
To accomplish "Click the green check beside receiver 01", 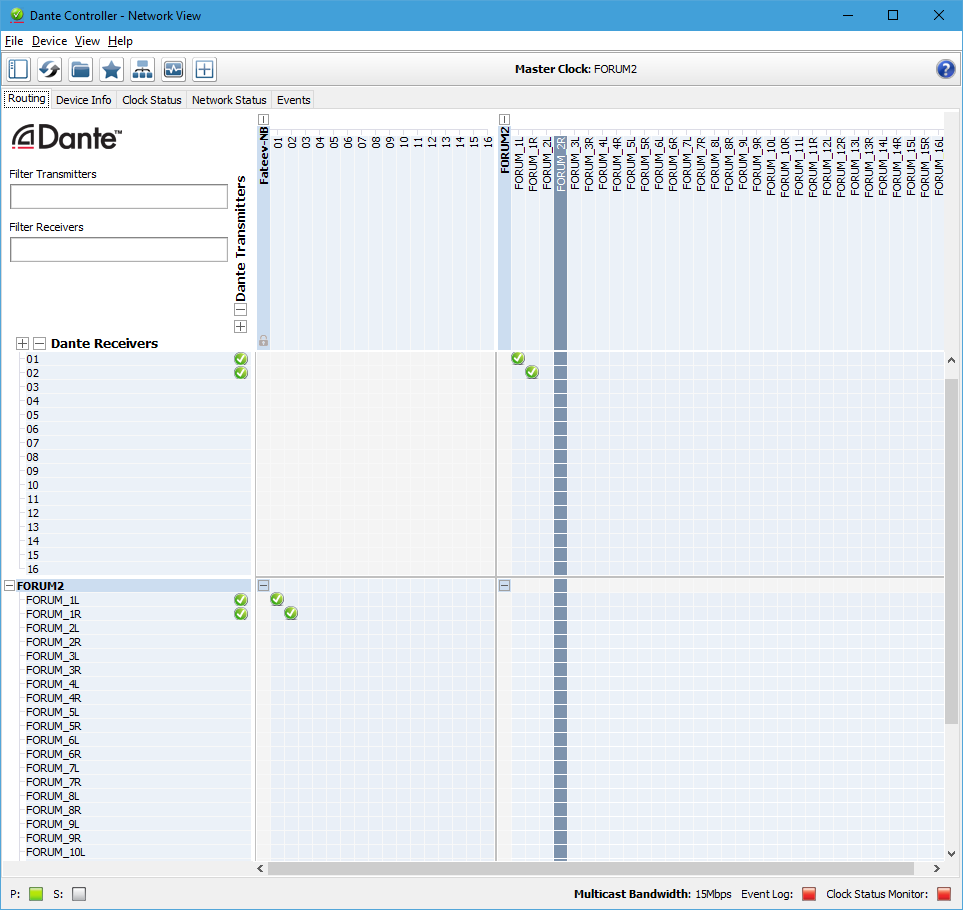I will click(241, 359).
